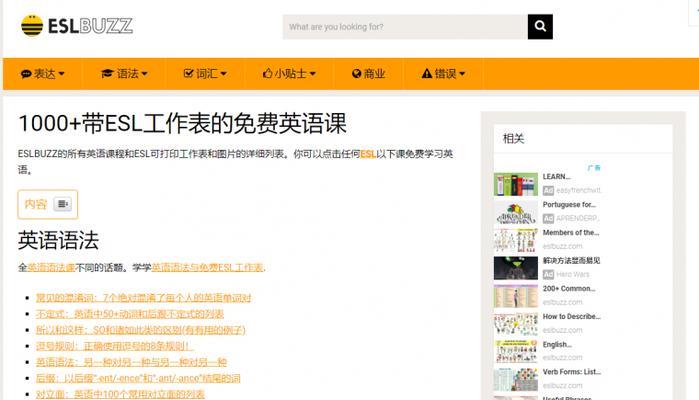Viewport: 699px width, 400px height.
Task: Open the 逗号规则 8条规则 link
Action: click(114, 346)
